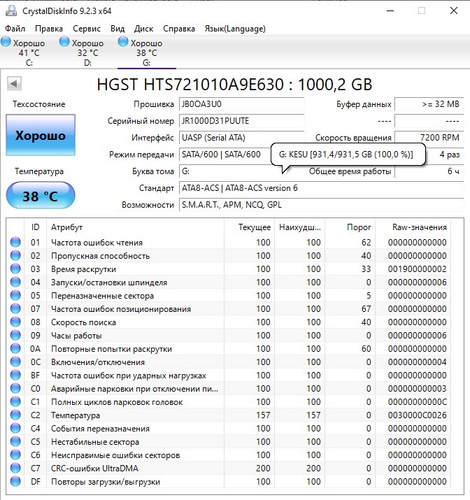Click the 38 °C temperature button
This screenshot has width=470, height=500.
coord(40,195)
